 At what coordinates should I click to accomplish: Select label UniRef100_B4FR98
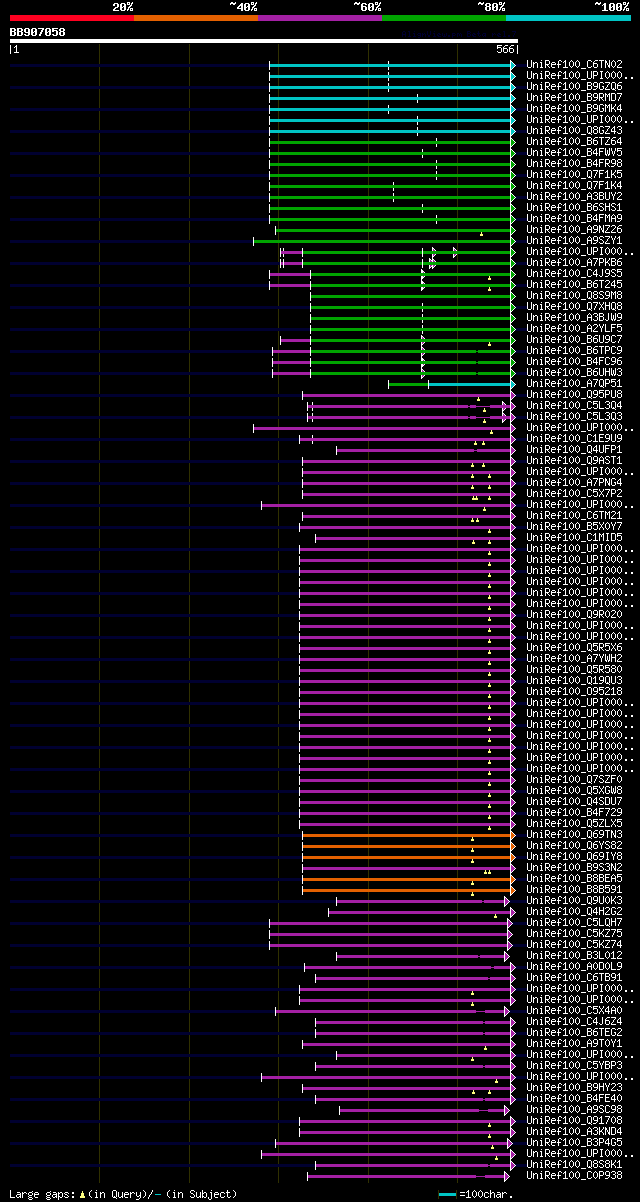click(576, 164)
